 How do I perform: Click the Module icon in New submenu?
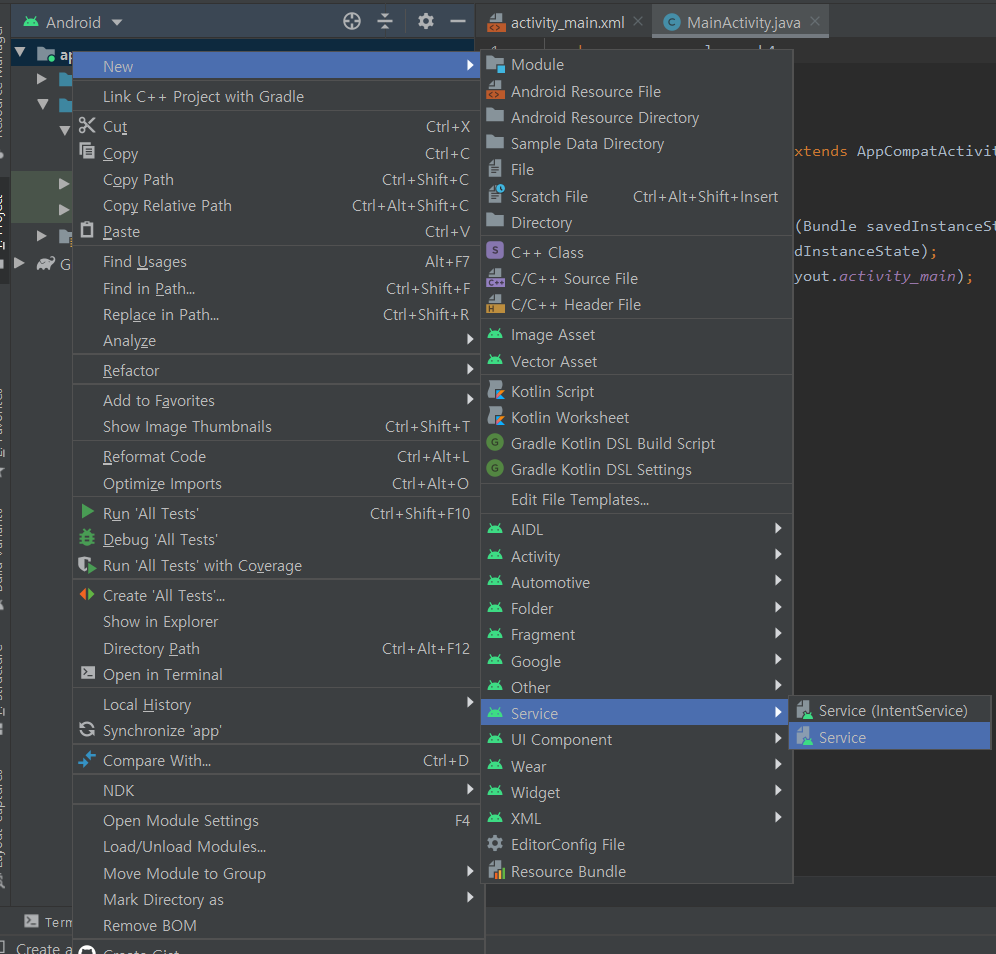pos(495,64)
